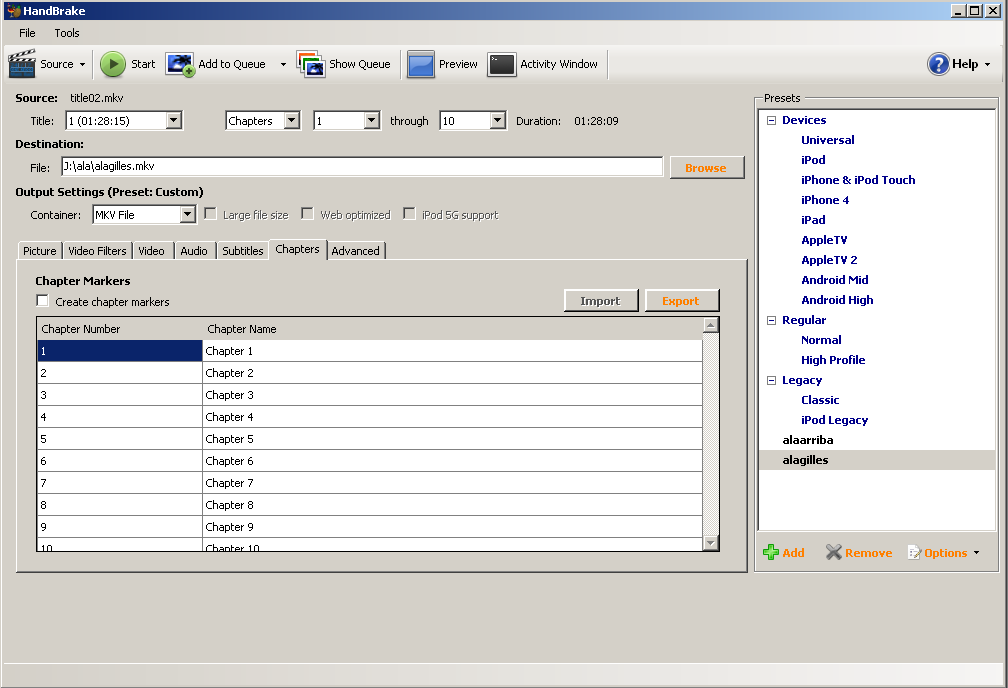Switch to the Video Filters tab

(x=97, y=251)
